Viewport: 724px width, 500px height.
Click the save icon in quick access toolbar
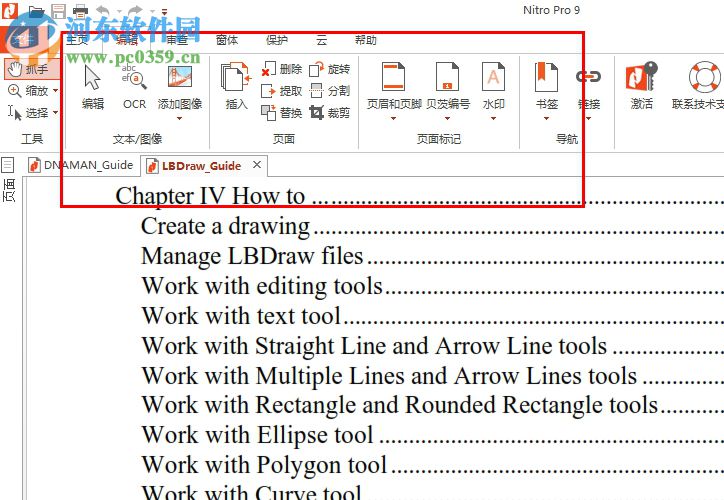click(59, 11)
